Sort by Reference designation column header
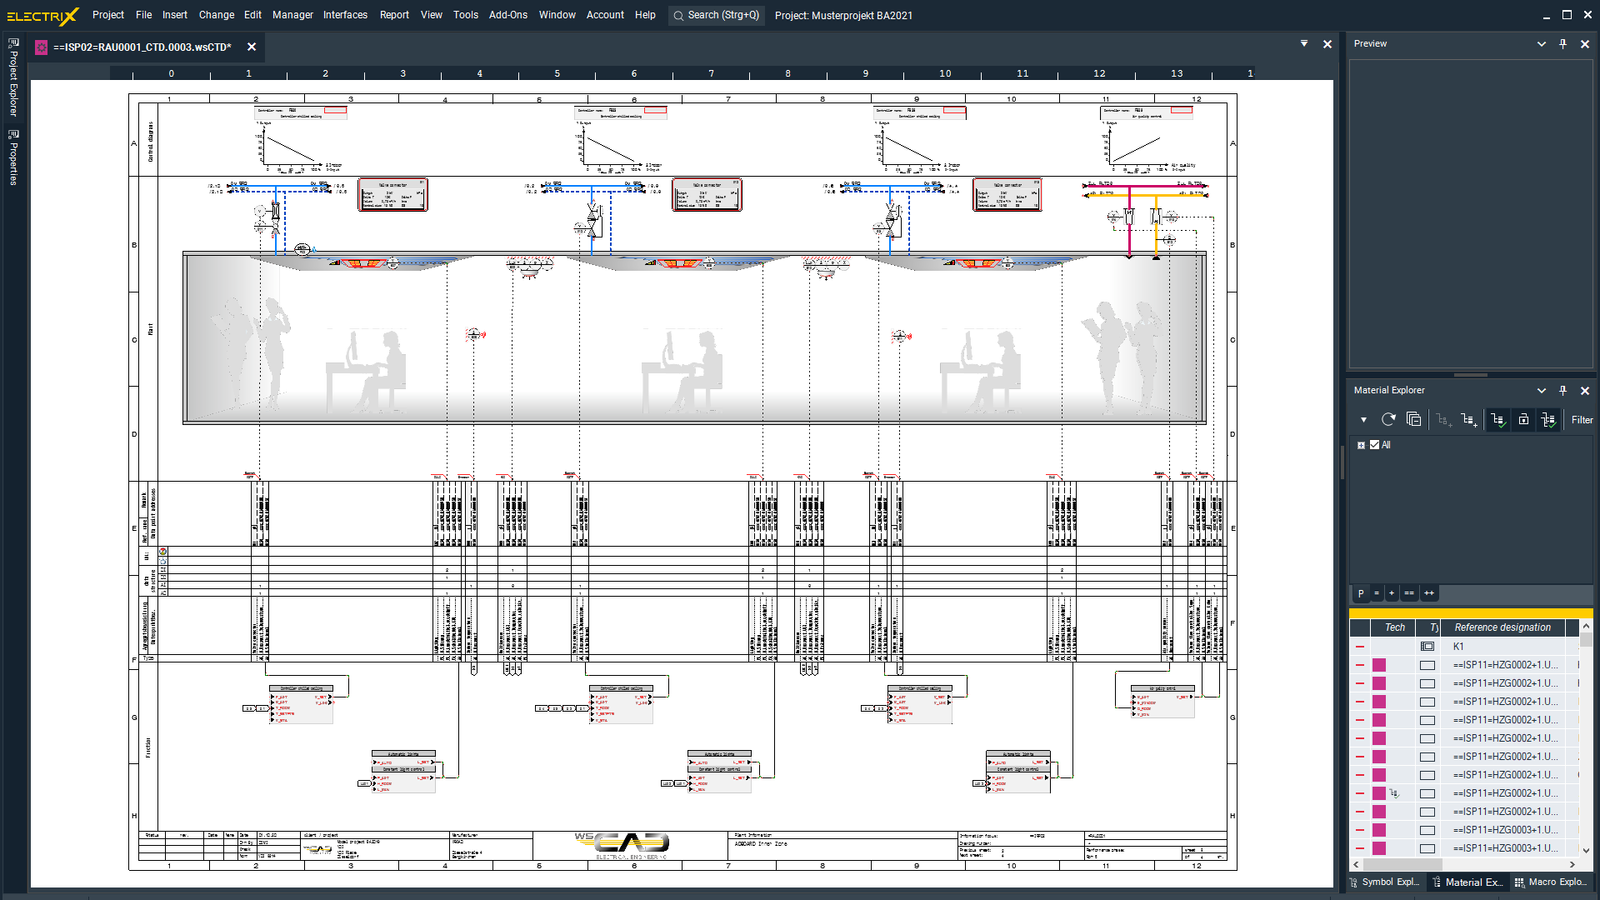 point(1502,628)
